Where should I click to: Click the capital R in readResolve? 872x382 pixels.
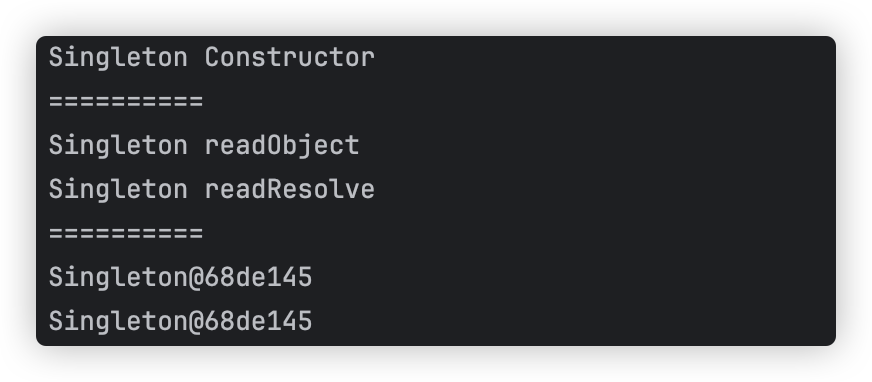(x=274, y=189)
